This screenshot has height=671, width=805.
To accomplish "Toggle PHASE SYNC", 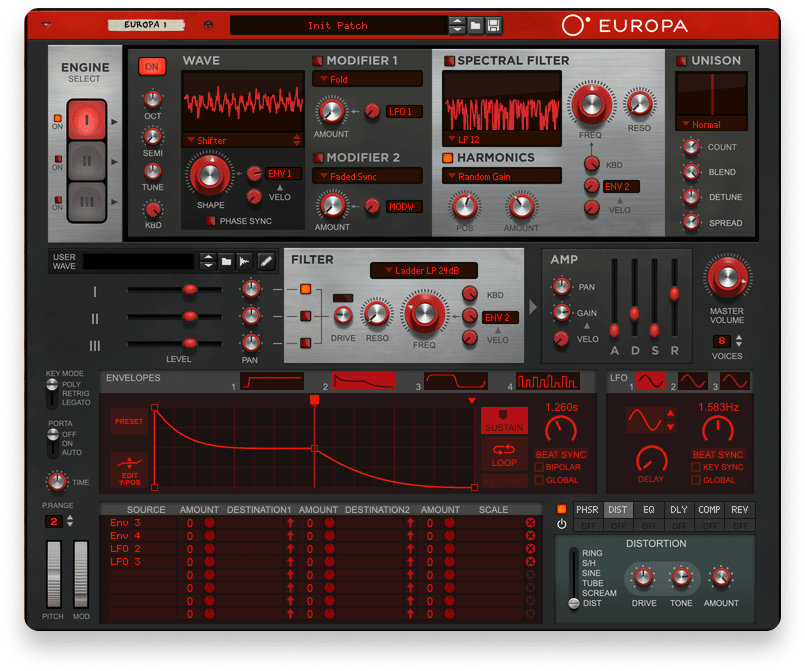I will 210,221.
